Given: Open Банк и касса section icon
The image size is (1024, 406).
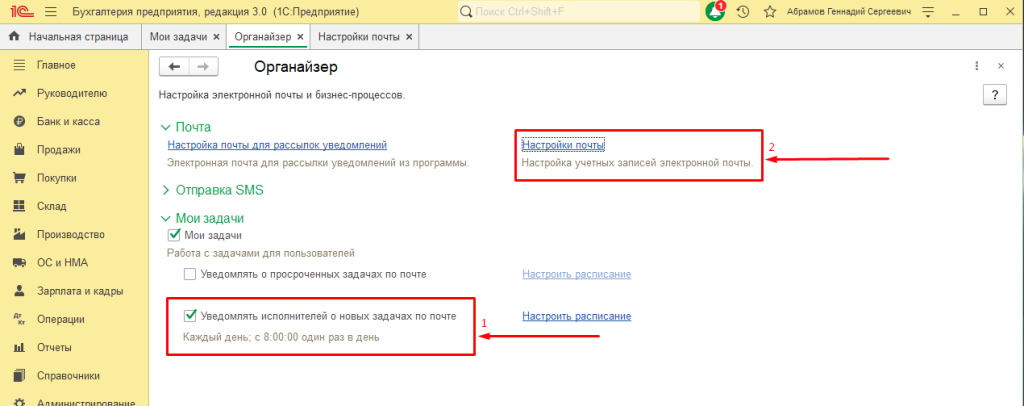Looking at the screenshot, I should 19,121.
